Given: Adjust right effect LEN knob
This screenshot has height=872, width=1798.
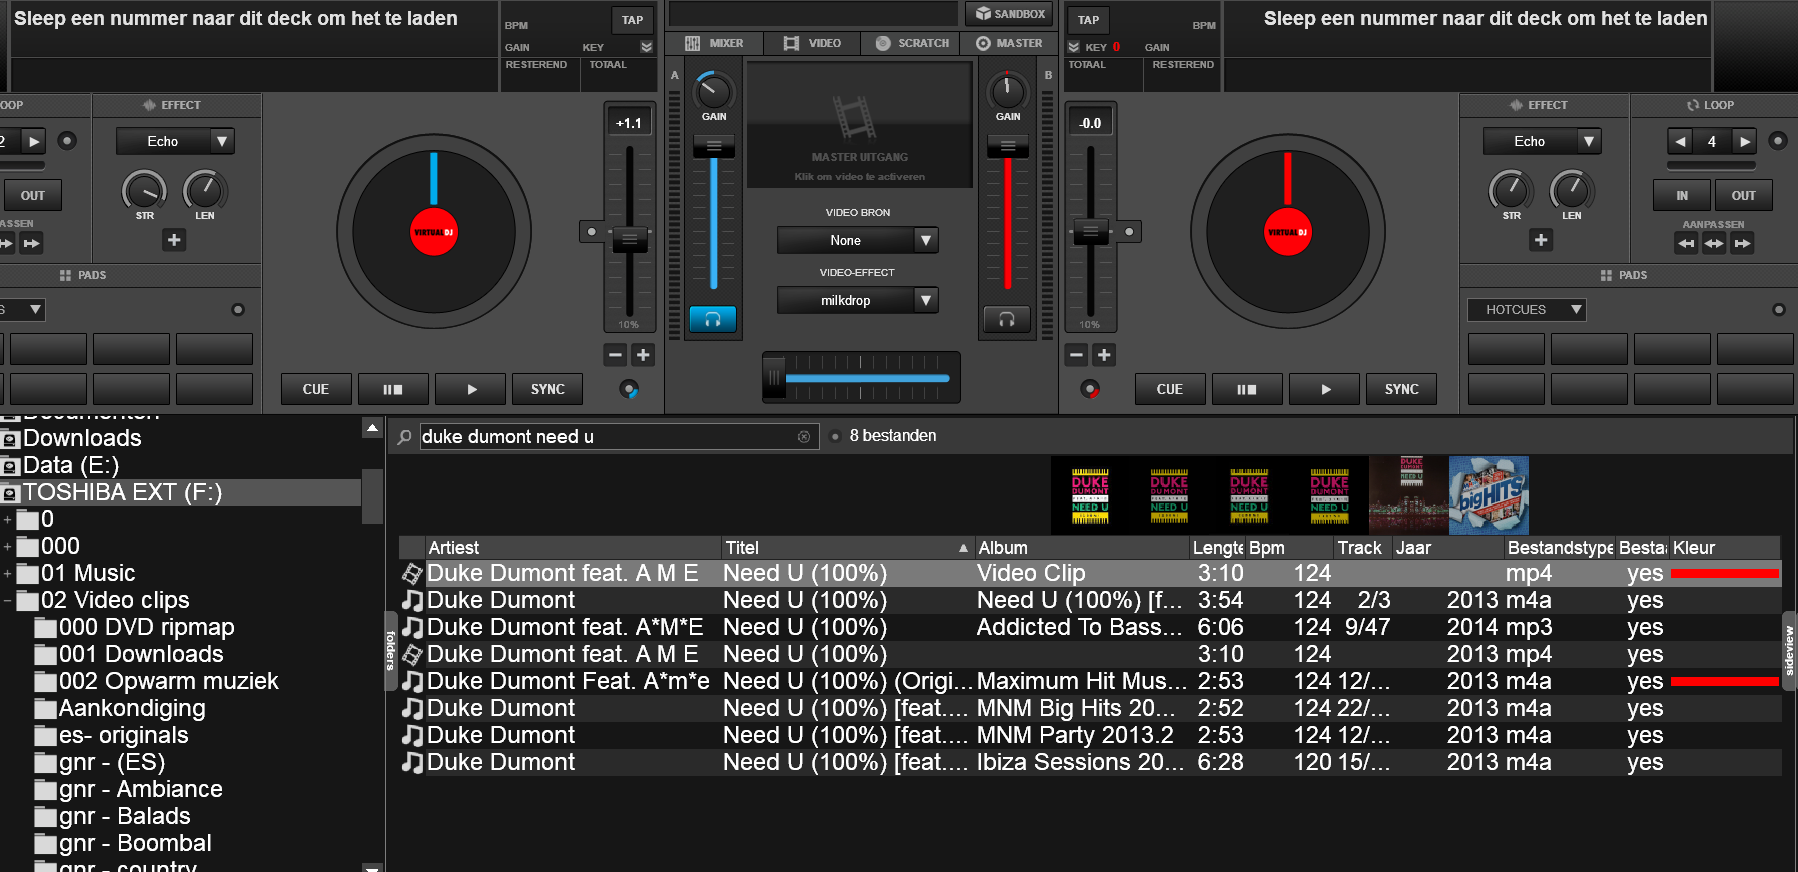Looking at the screenshot, I should pos(1572,189).
